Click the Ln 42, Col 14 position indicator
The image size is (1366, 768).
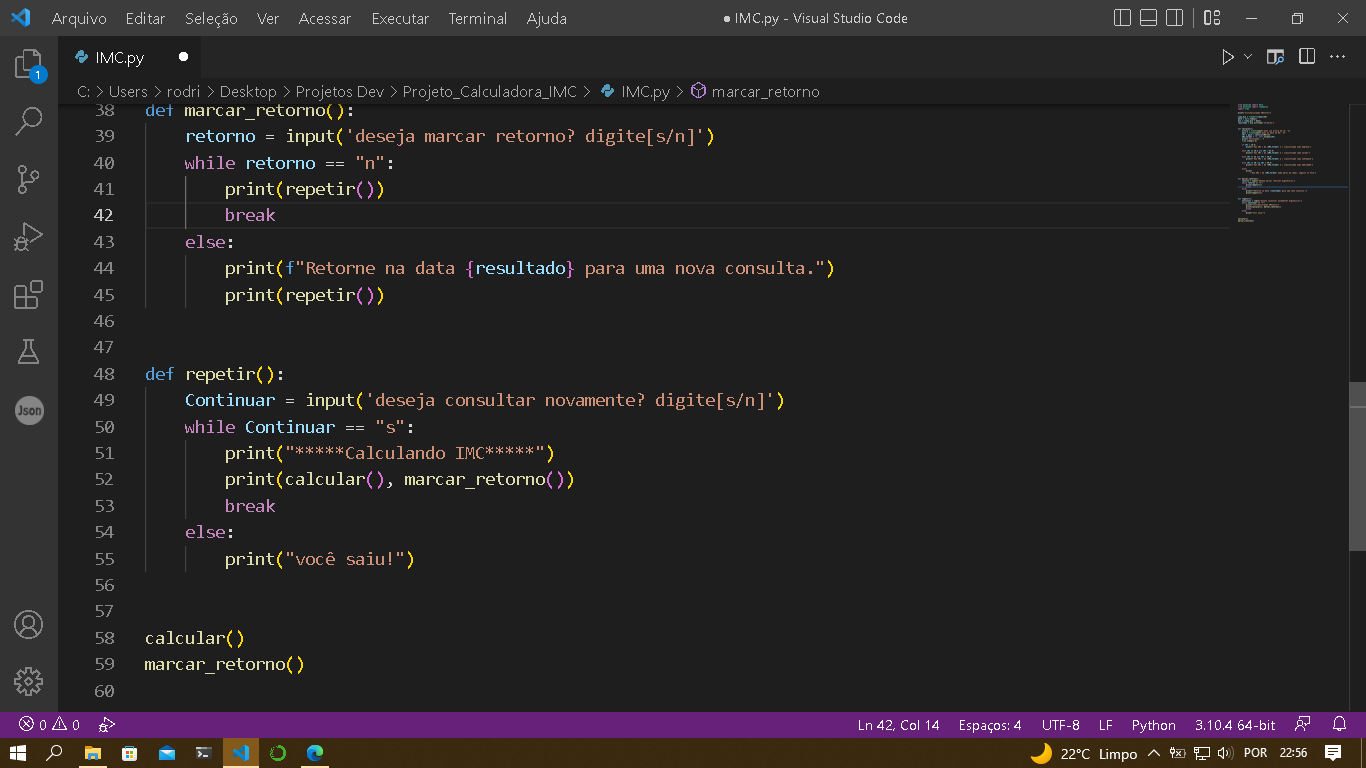[898, 725]
